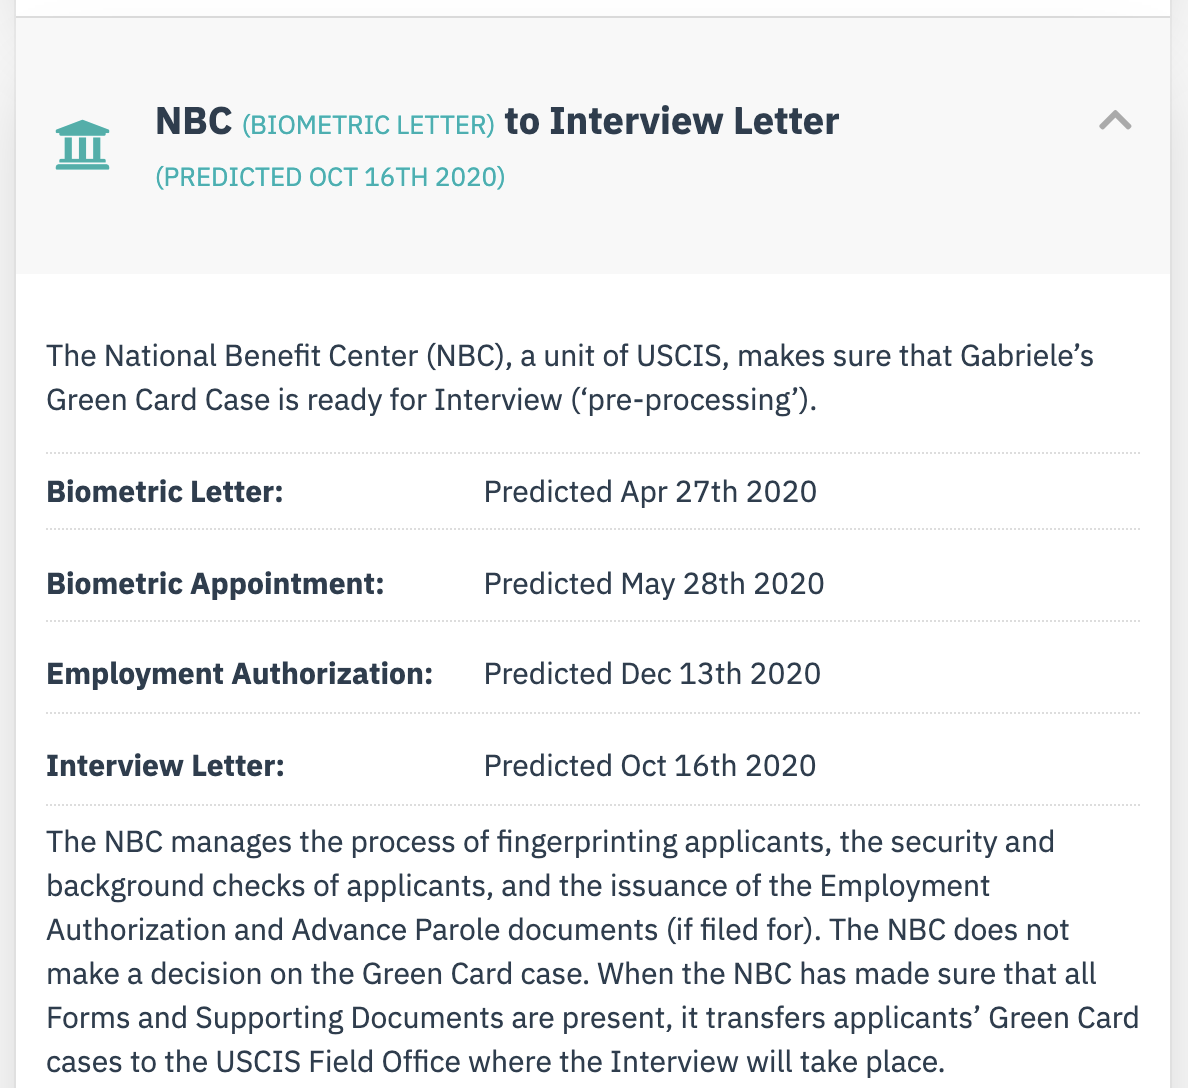This screenshot has height=1088, width=1188.
Task: Click the NBC to Interview Letter heading
Action: [497, 121]
